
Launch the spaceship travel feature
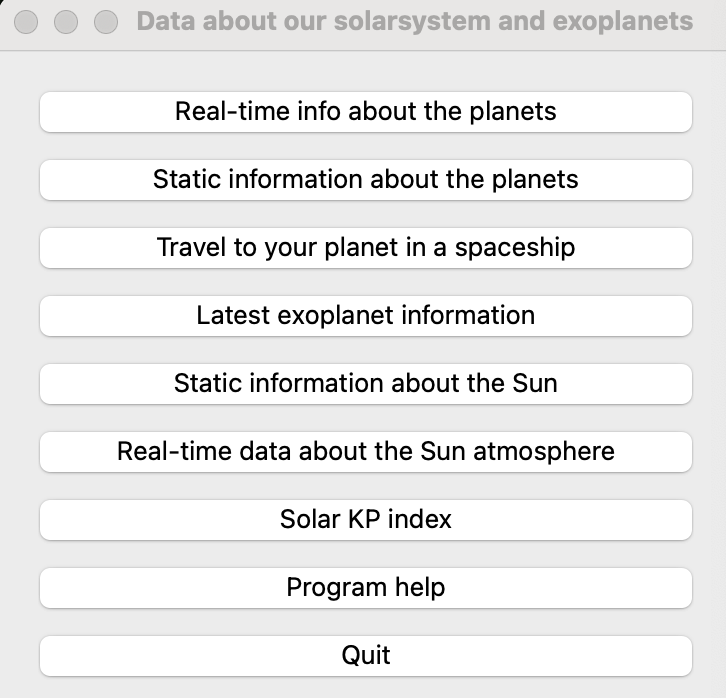pyautogui.click(x=365, y=247)
